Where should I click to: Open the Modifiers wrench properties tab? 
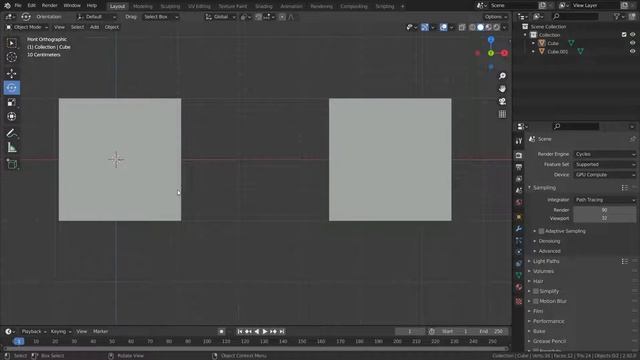click(x=519, y=229)
